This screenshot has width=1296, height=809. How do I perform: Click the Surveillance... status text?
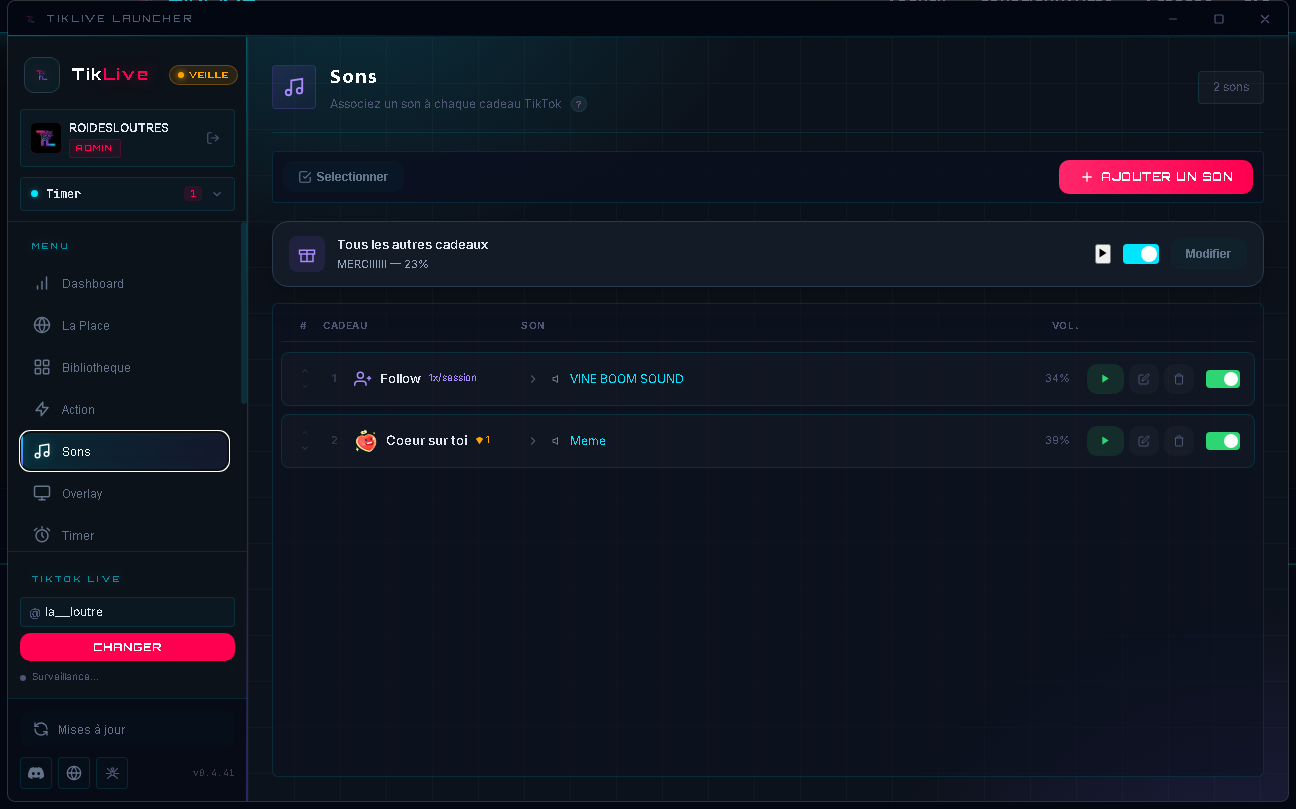point(65,677)
